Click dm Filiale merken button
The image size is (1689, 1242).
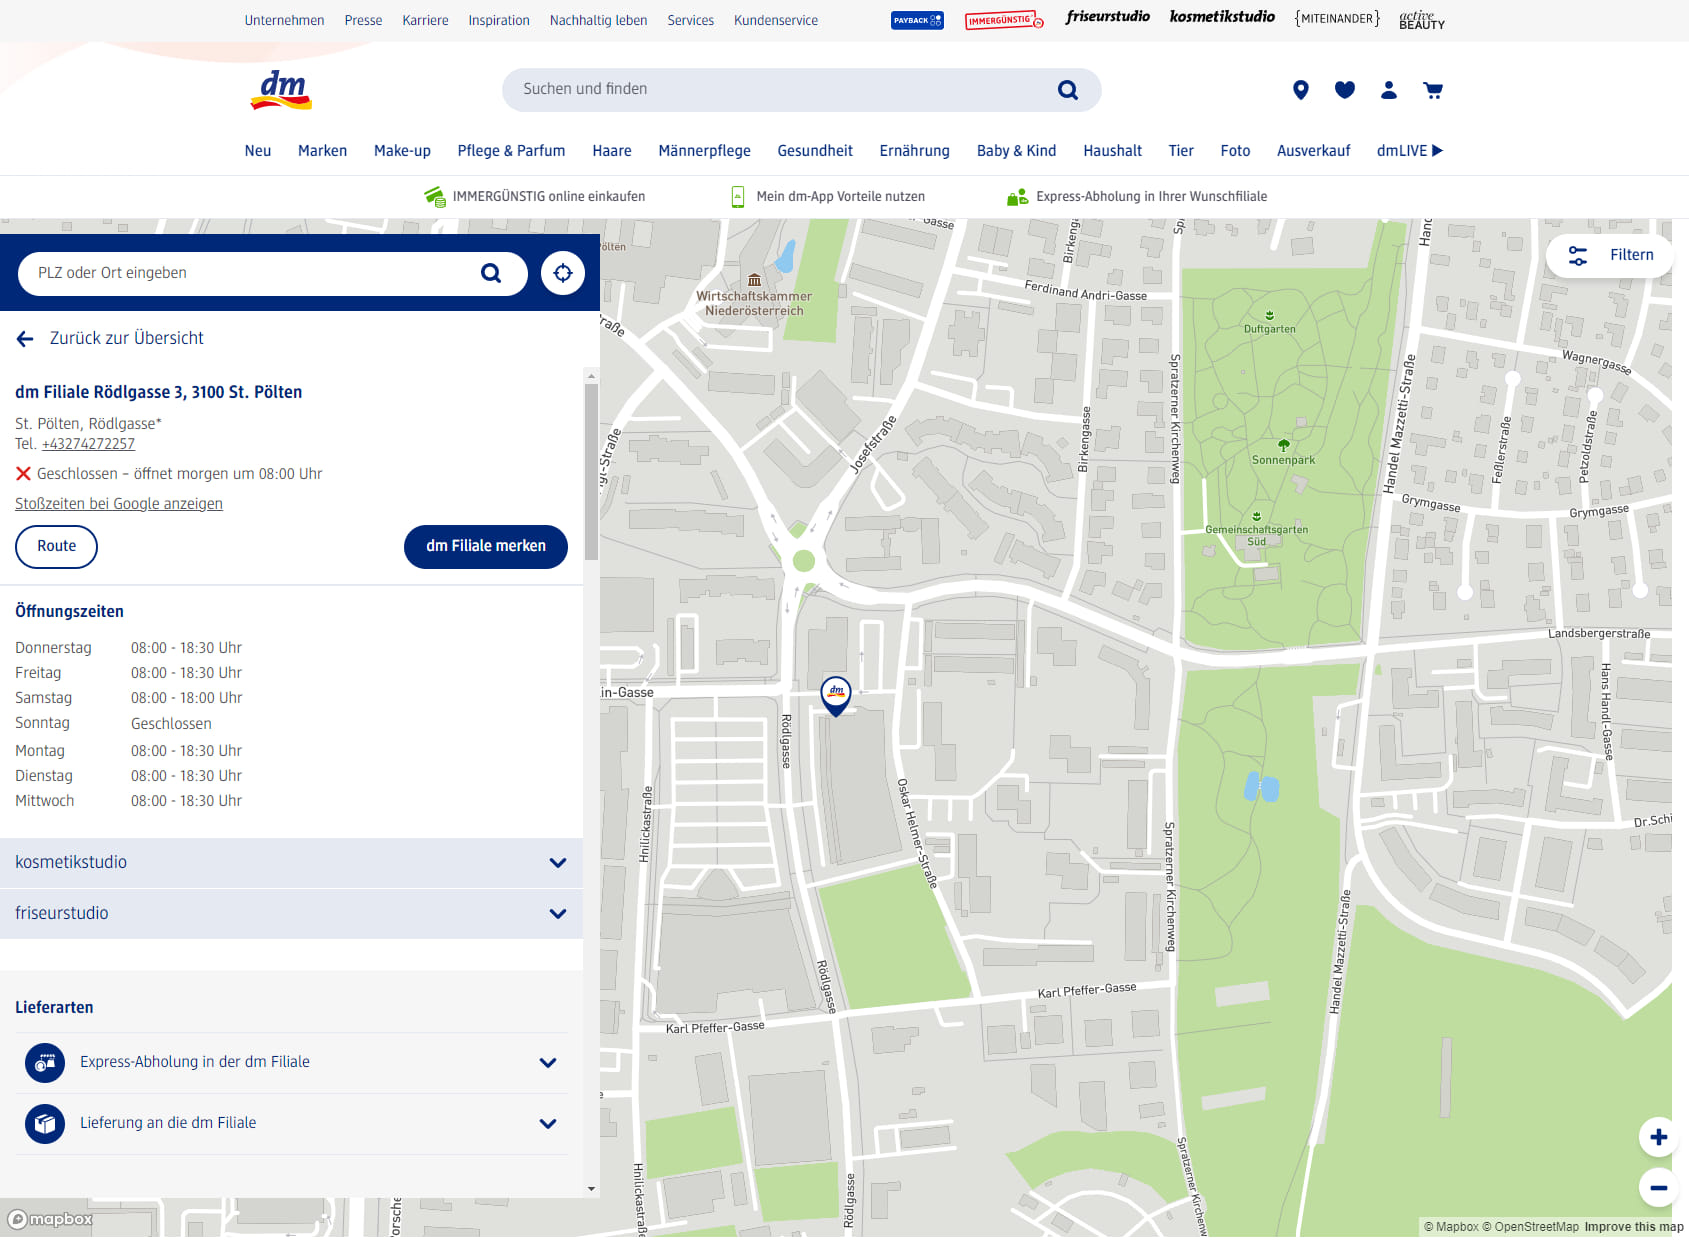click(486, 547)
